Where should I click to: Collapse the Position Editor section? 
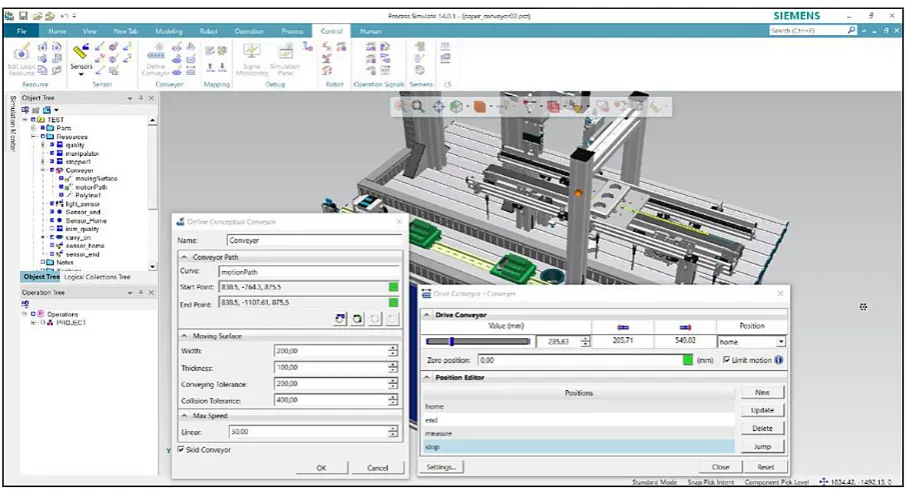427,378
